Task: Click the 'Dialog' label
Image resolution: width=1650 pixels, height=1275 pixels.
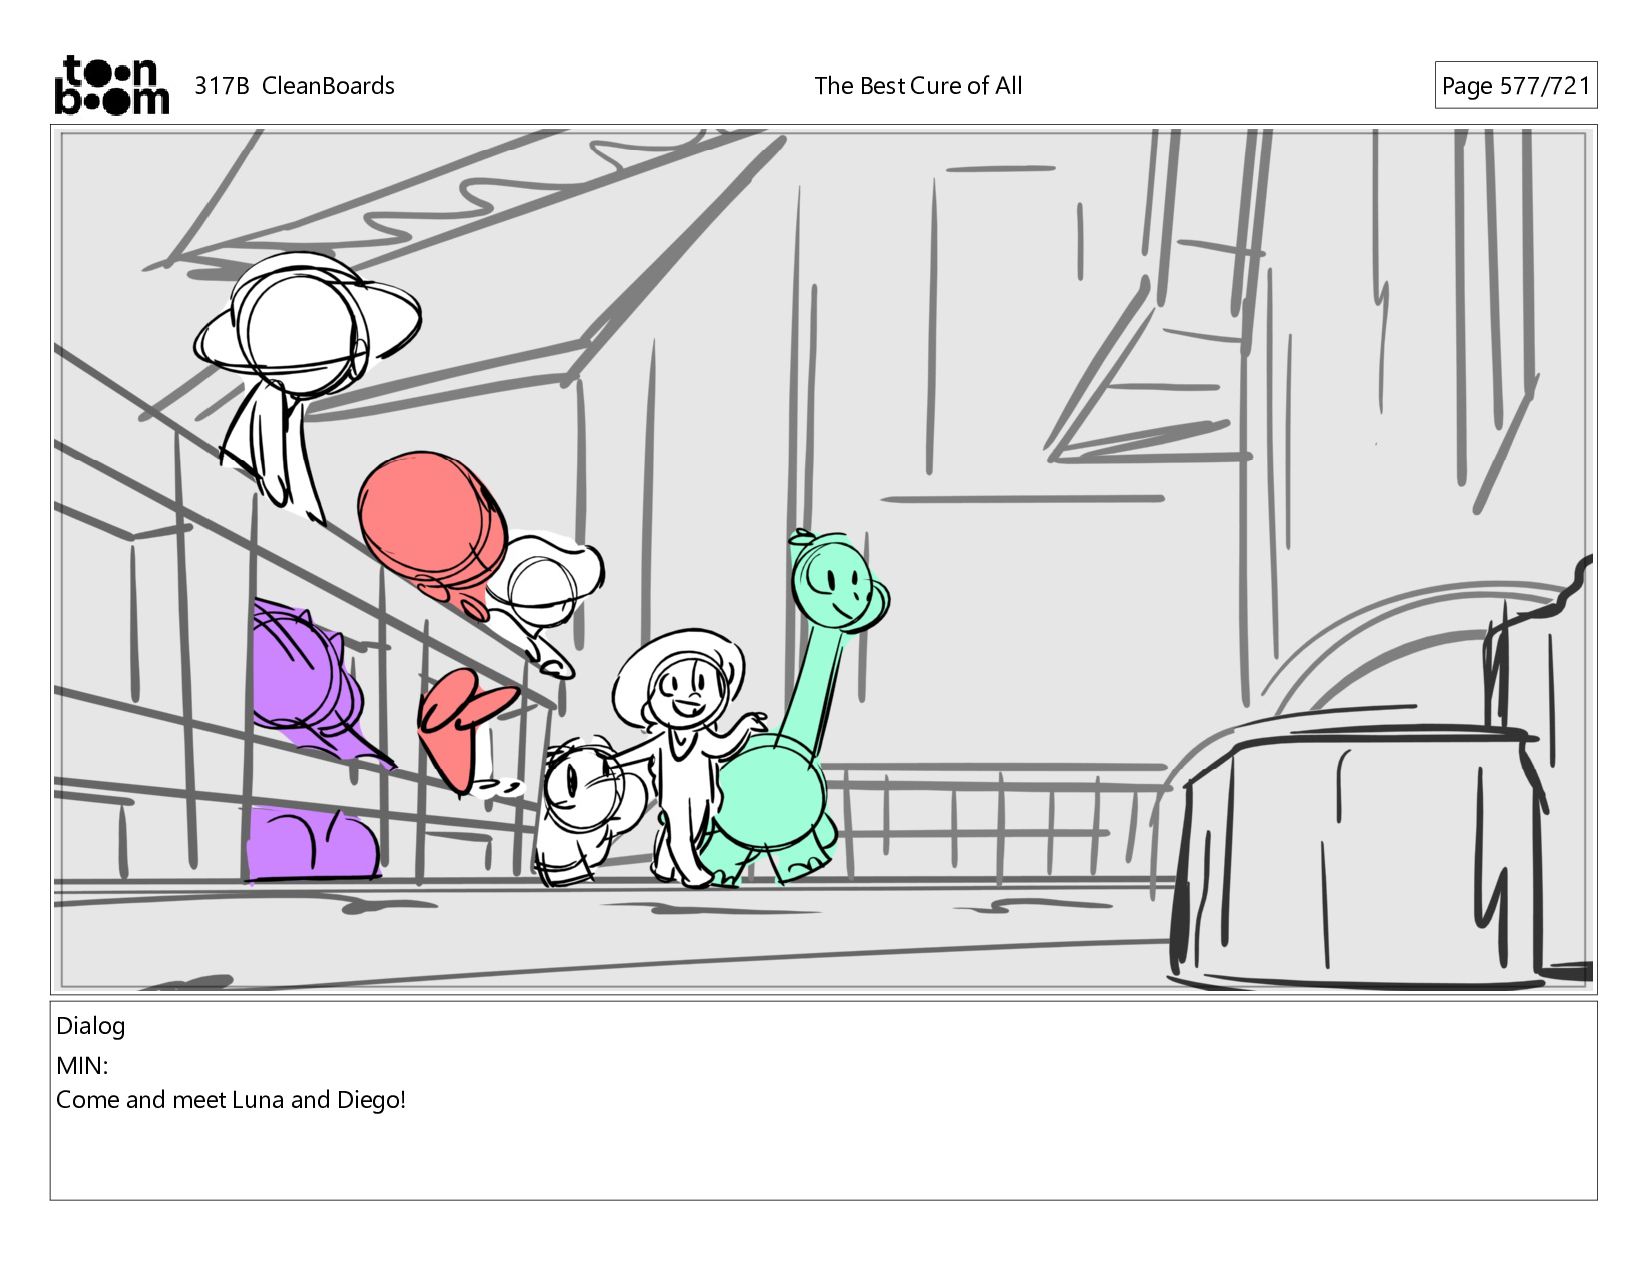Action: [91, 1026]
